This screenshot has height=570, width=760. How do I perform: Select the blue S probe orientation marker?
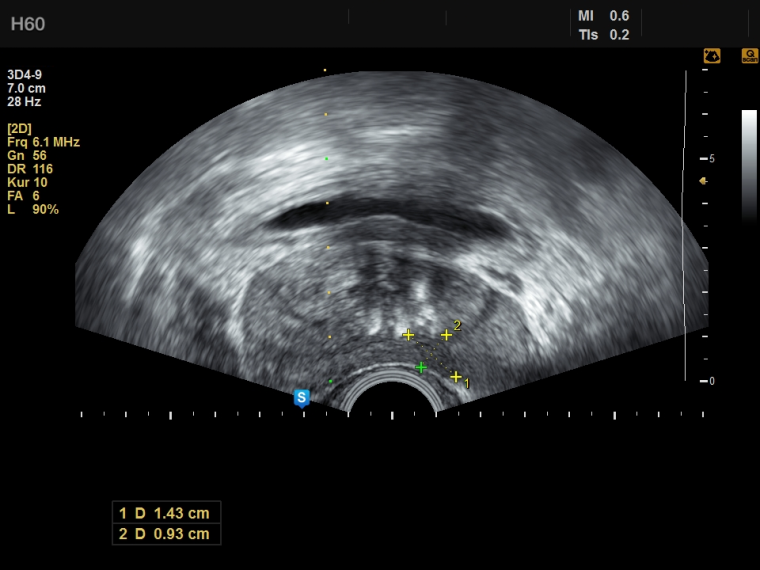pyautogui.click(x=301, y=398)
